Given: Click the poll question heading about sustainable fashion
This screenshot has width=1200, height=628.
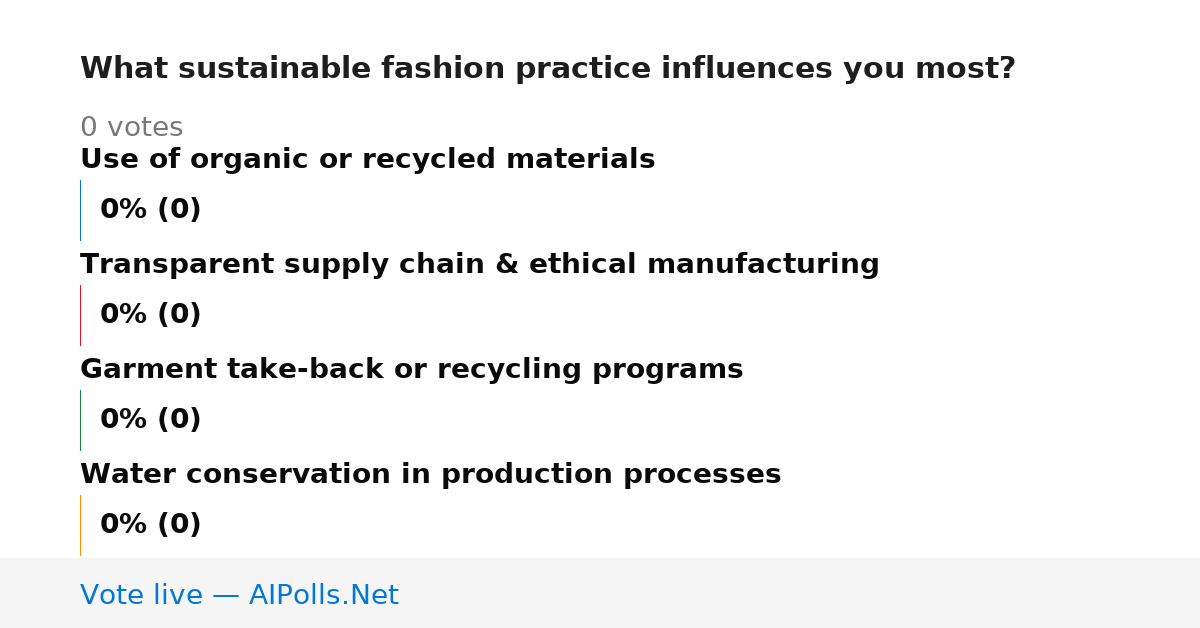Looking at the screenshot, I should (548, 69).
